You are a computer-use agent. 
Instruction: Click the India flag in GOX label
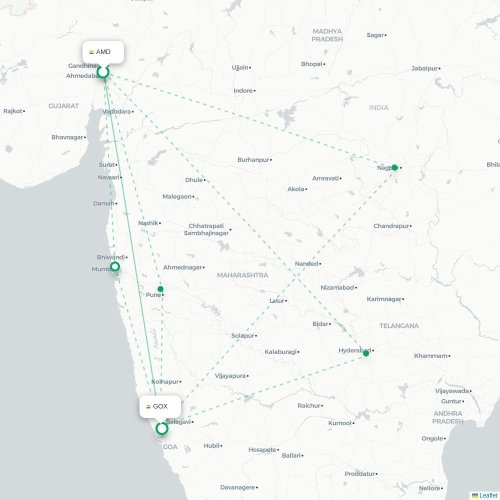(149, 407)
